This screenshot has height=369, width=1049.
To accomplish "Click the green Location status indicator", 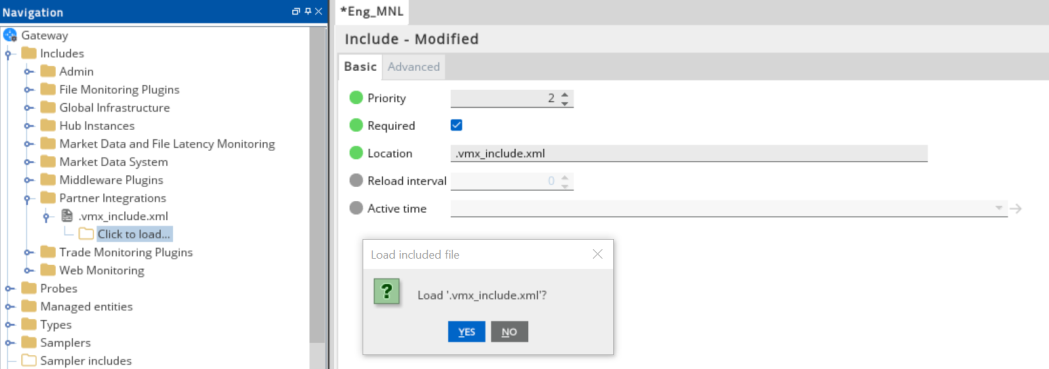I will click(x=356, y=153).
